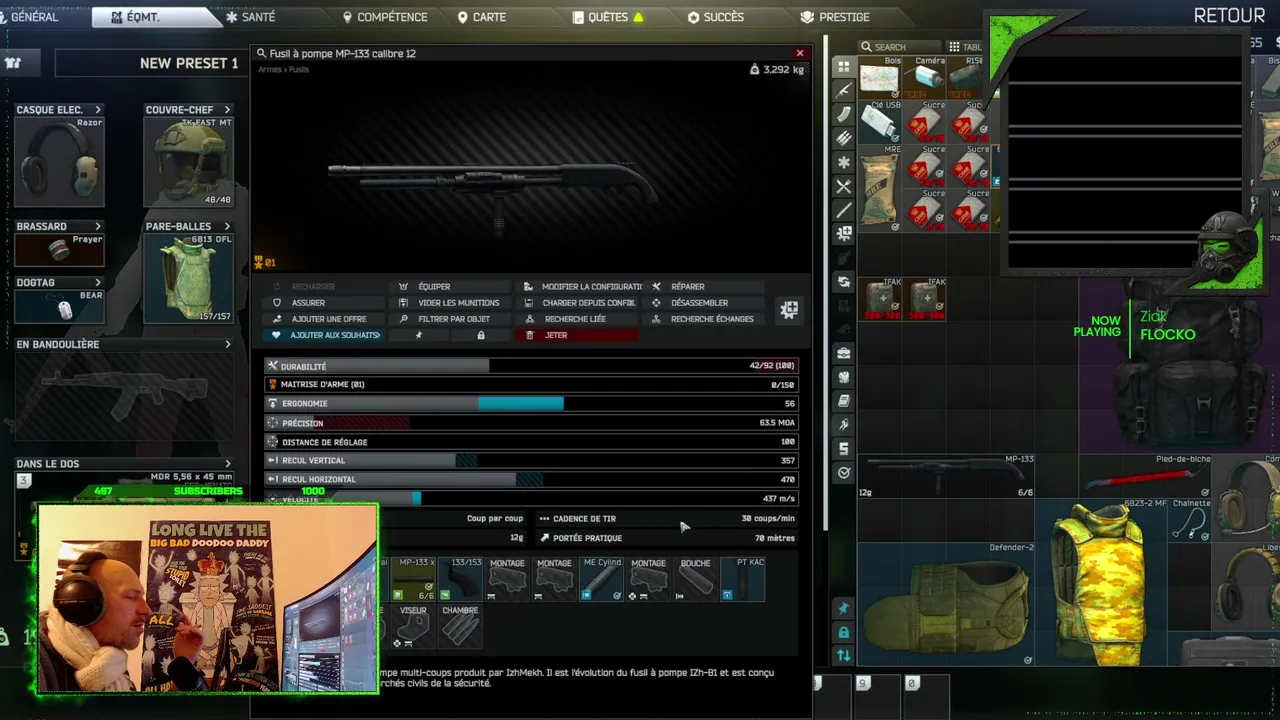Image resolution: width=1280 pixels, height=720 pixels.
Task: Select the circular-arrows filter icon in sidebar
Action: coord(844,282)
